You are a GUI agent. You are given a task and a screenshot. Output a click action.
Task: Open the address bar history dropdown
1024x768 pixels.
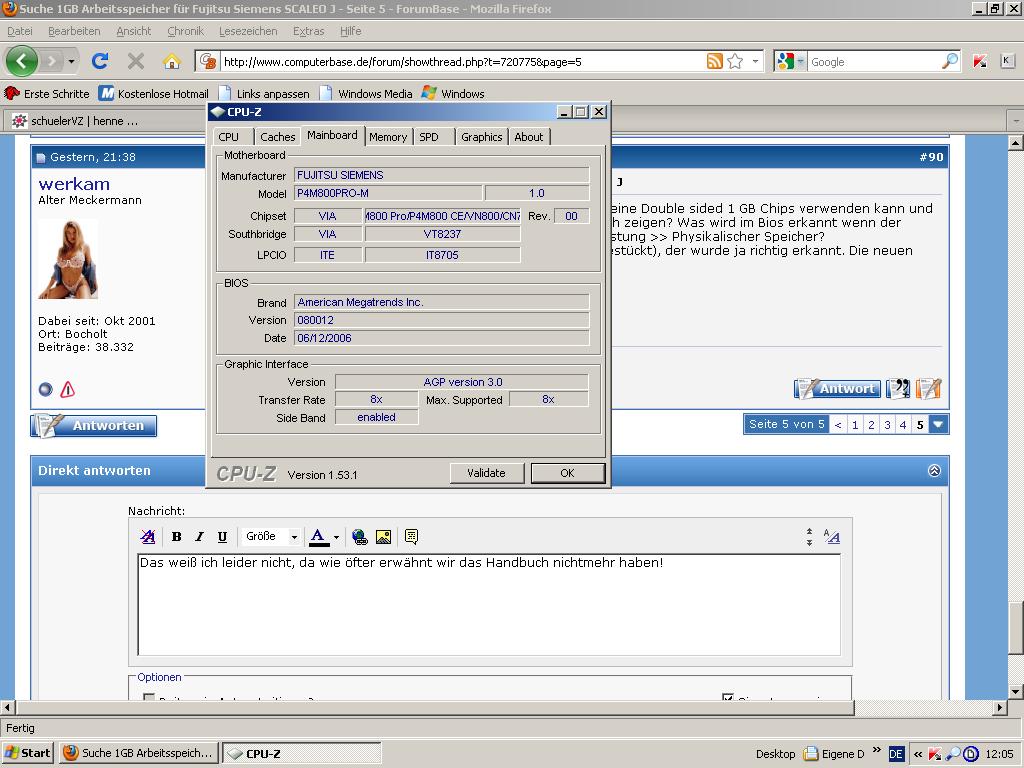click(x=755, y=61)
